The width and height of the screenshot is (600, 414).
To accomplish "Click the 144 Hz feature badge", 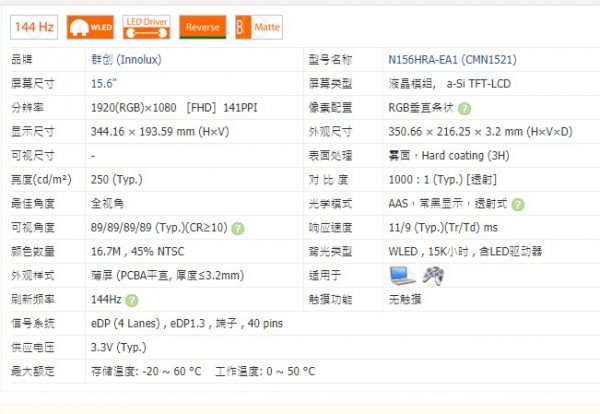I will pyautogui.click(x=34, y=27).
